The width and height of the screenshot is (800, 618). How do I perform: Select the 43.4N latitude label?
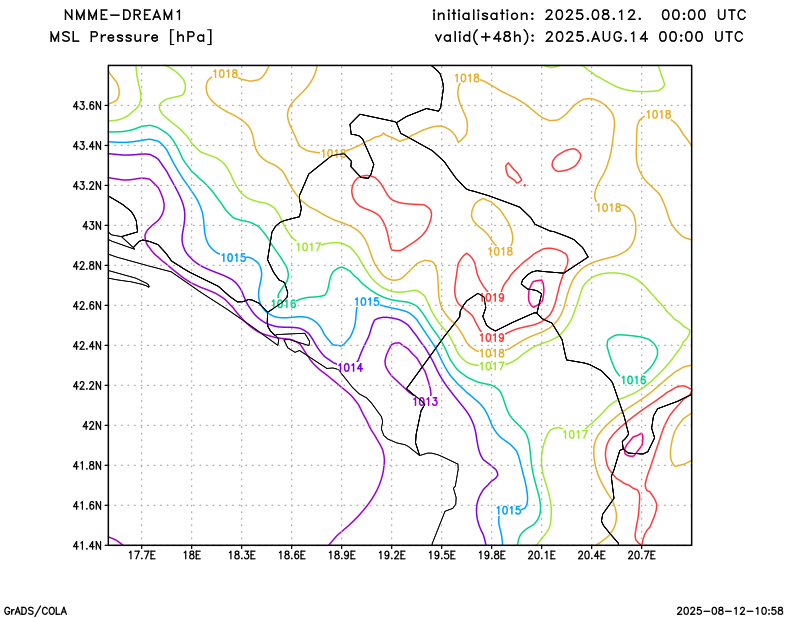(87, 146)
